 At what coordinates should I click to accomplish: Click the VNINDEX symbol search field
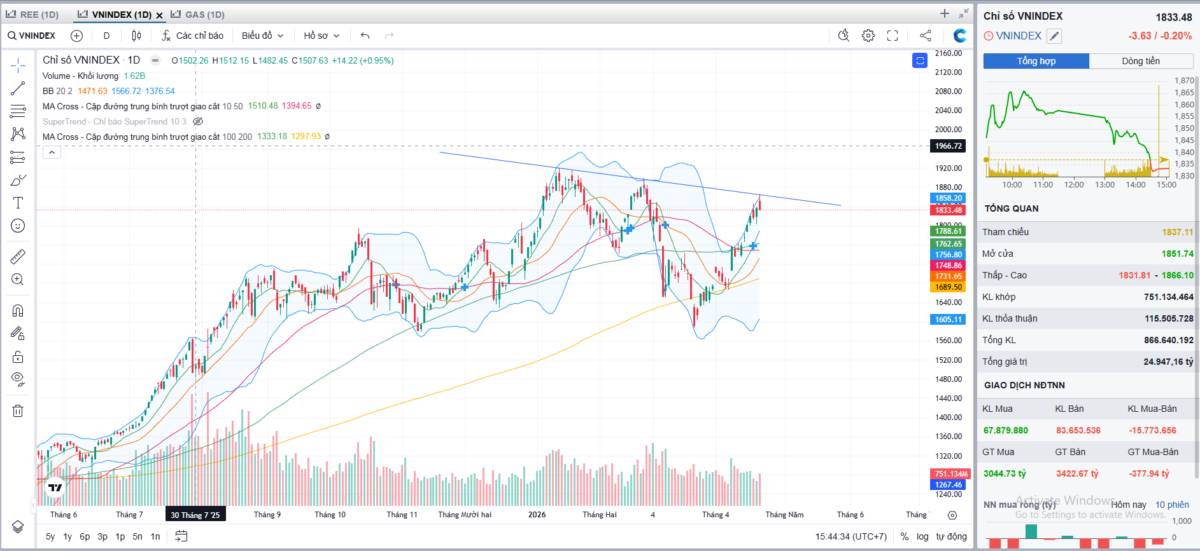tap(31, 35)
